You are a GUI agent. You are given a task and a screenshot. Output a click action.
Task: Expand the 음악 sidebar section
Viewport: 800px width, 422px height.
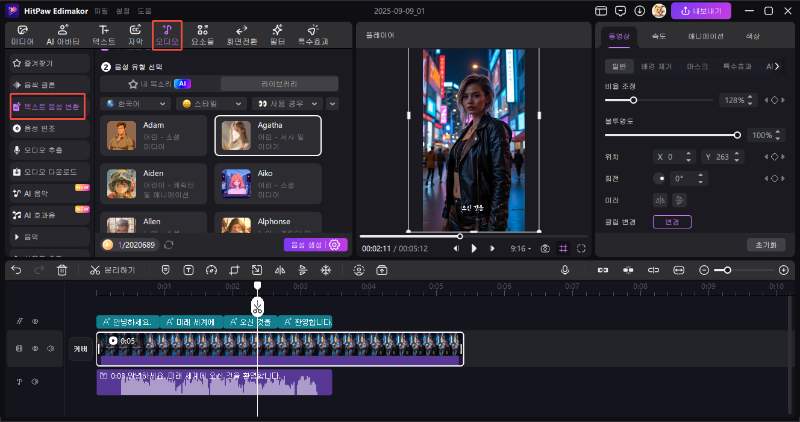tap(49, 237)
